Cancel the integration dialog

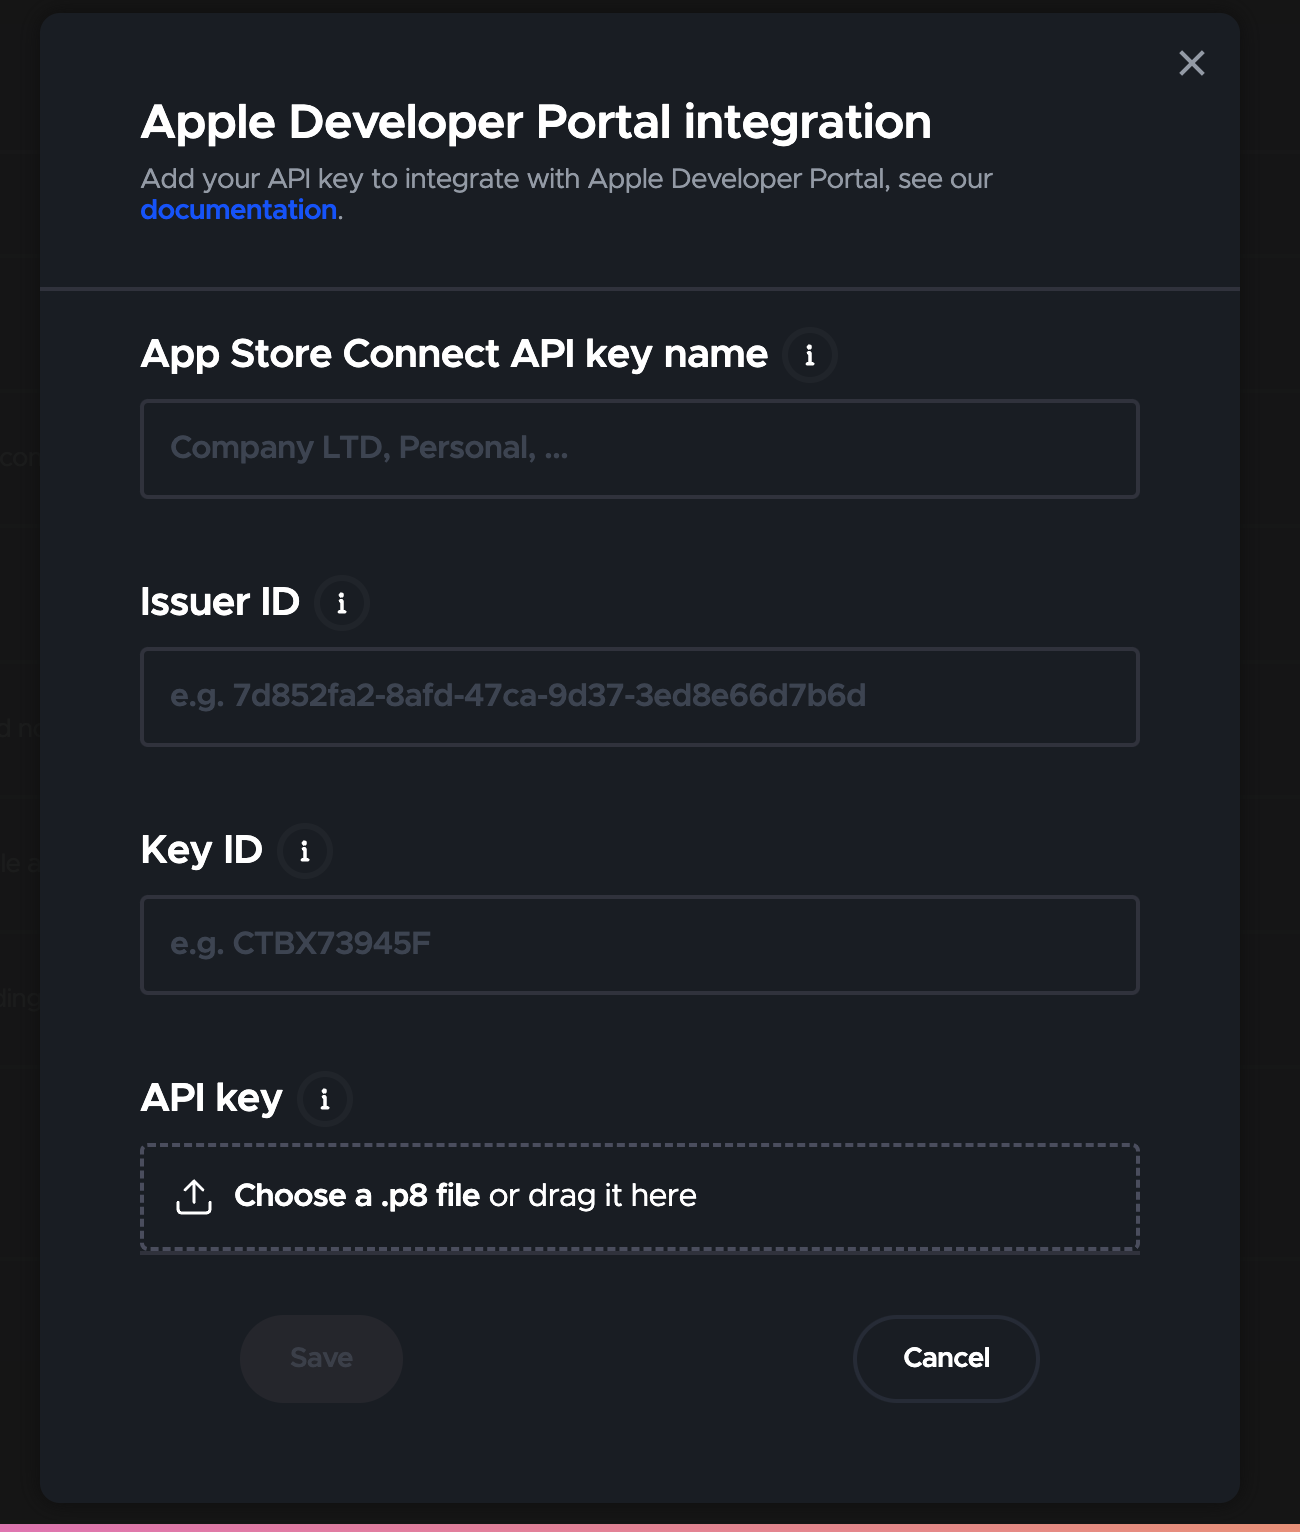pyautogui.click(x=946, y=1358)
